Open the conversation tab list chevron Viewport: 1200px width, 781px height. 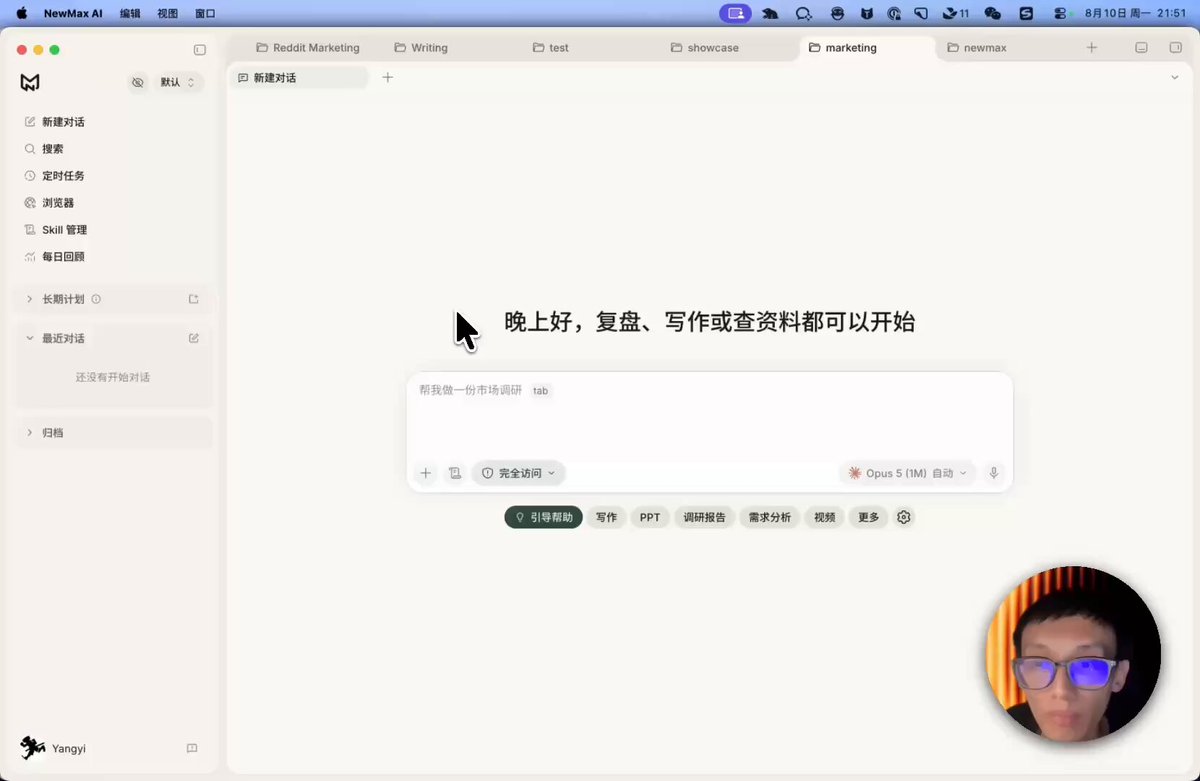[x=1175, y=78]
